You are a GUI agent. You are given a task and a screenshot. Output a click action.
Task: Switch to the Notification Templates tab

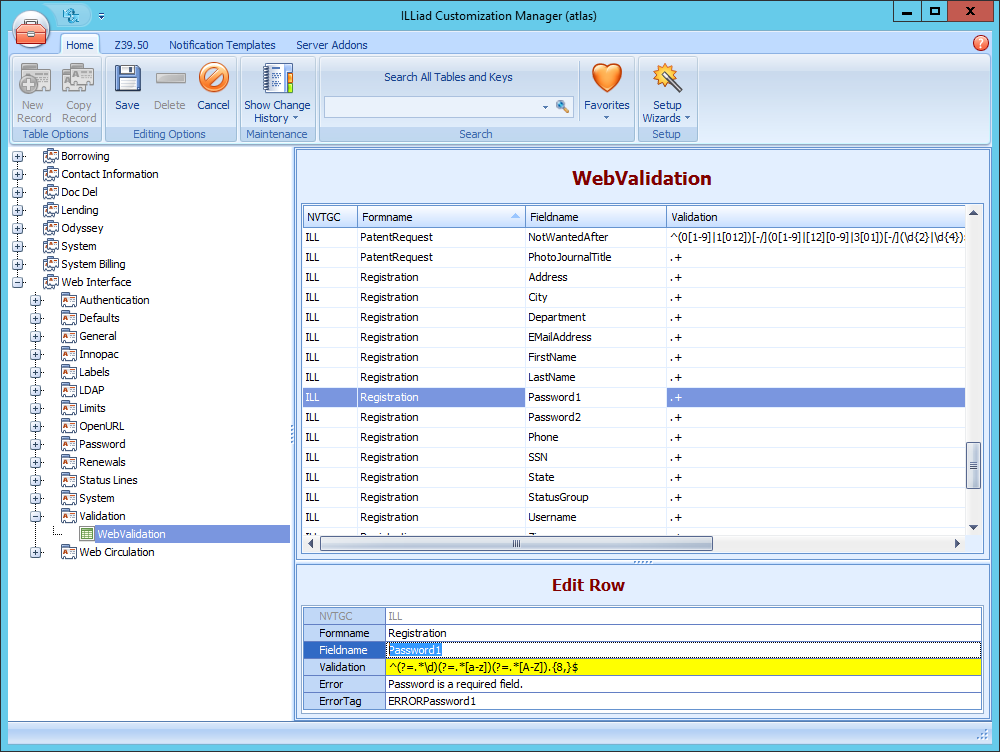(x=222, y=44)
